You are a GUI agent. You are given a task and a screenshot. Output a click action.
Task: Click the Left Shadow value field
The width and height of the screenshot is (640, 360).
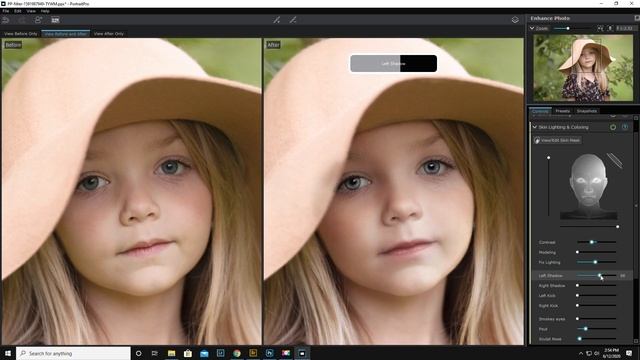pyautogui.click(x=623, y=276)
